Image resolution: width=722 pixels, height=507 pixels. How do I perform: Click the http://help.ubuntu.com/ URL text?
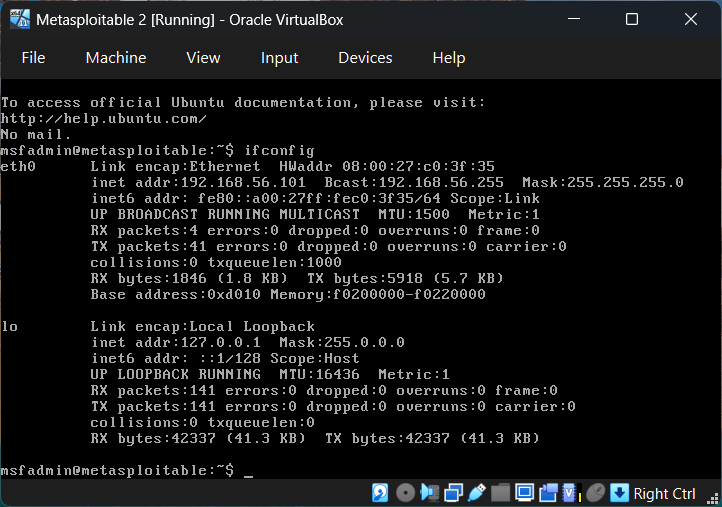coord(104,118)
